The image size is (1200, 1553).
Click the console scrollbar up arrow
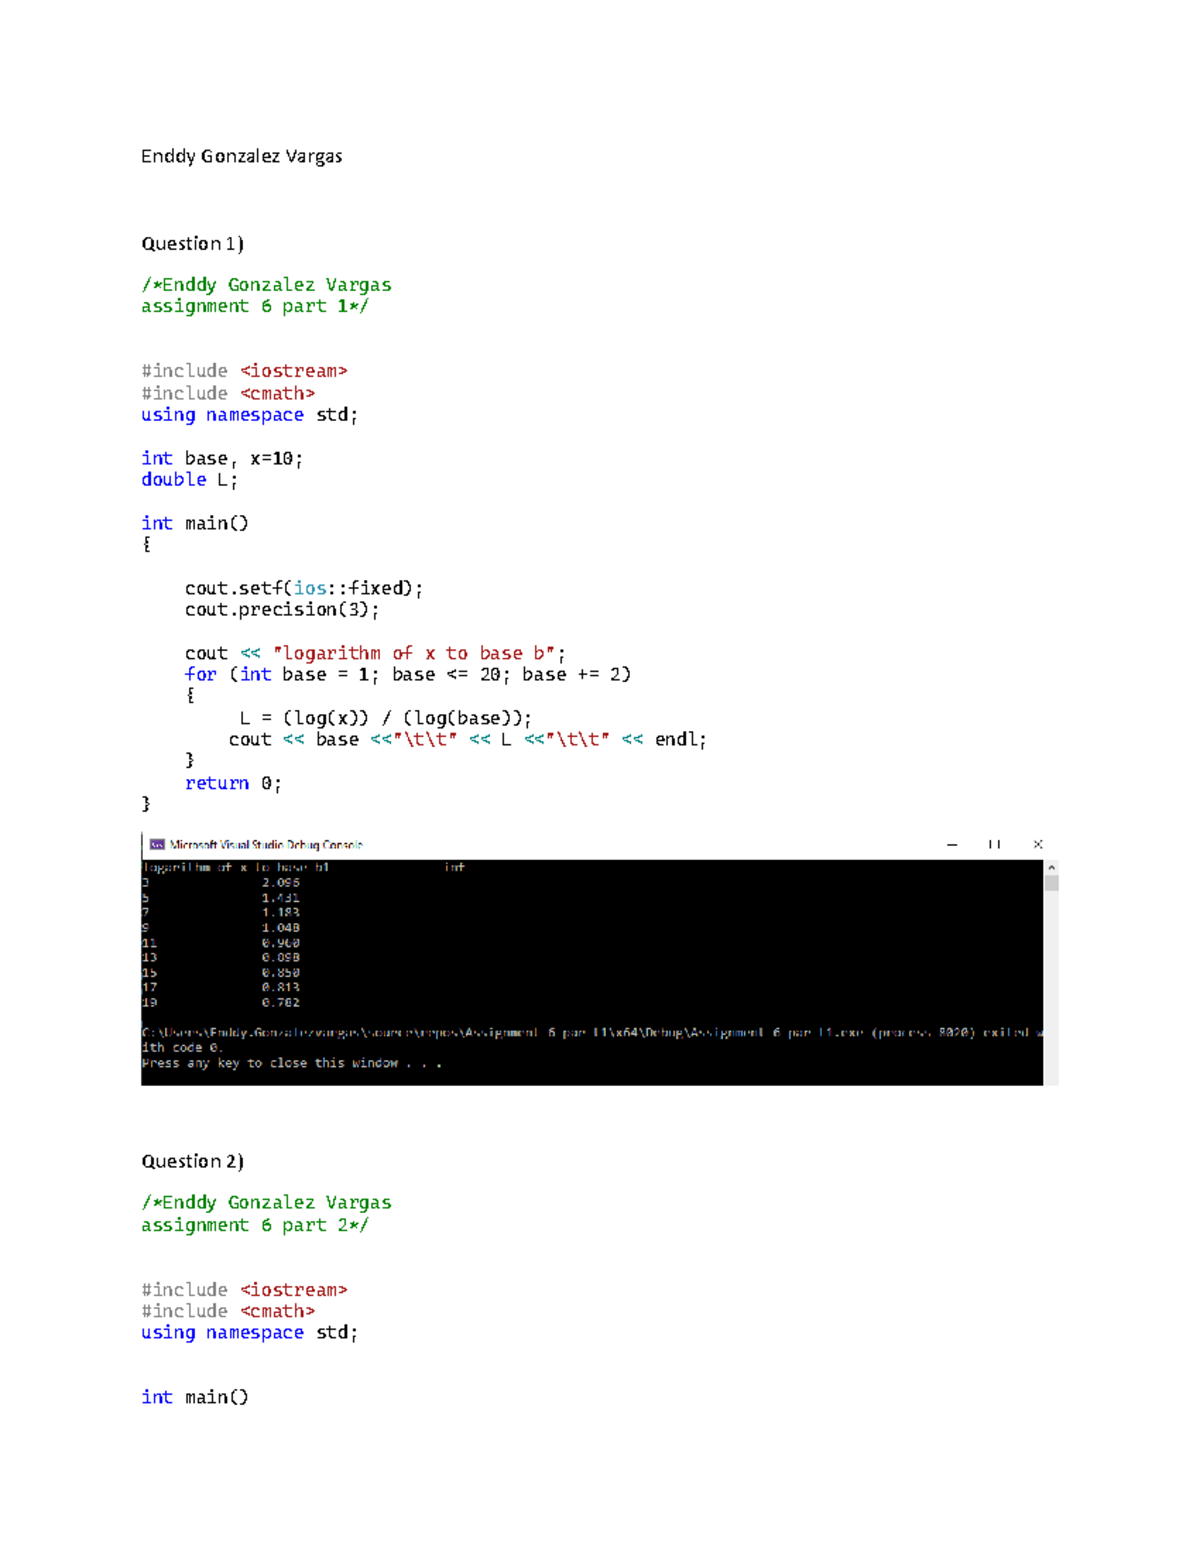coord(1049,869)
